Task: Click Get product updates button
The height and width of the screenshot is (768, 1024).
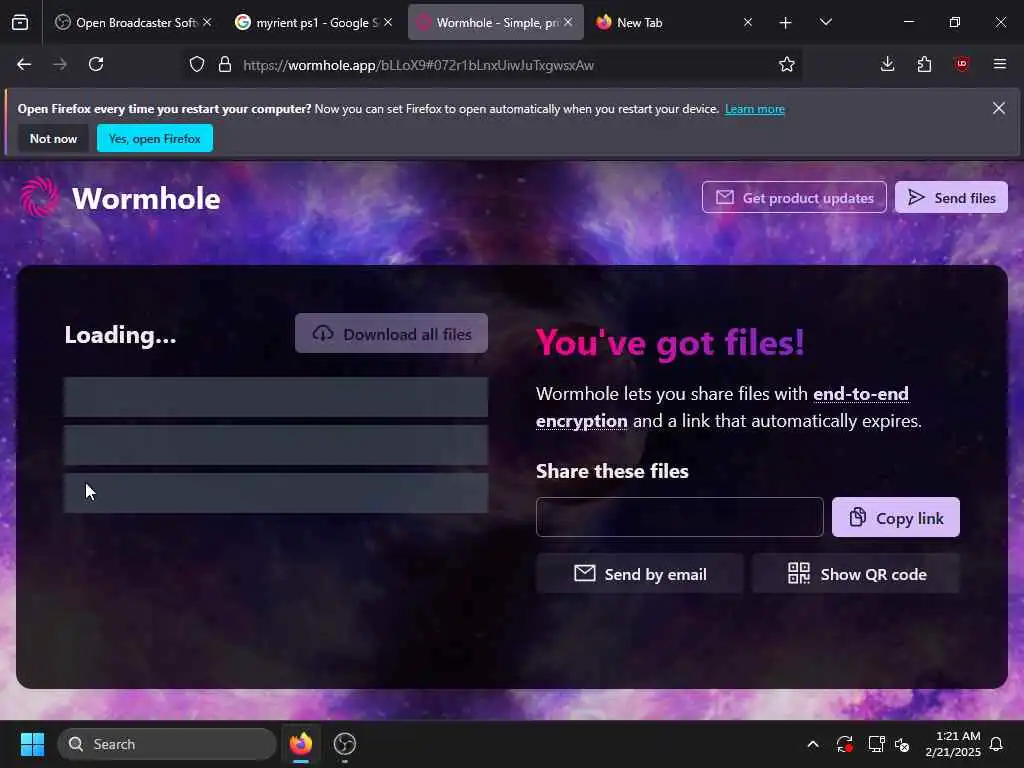Action: click(794, 197)
